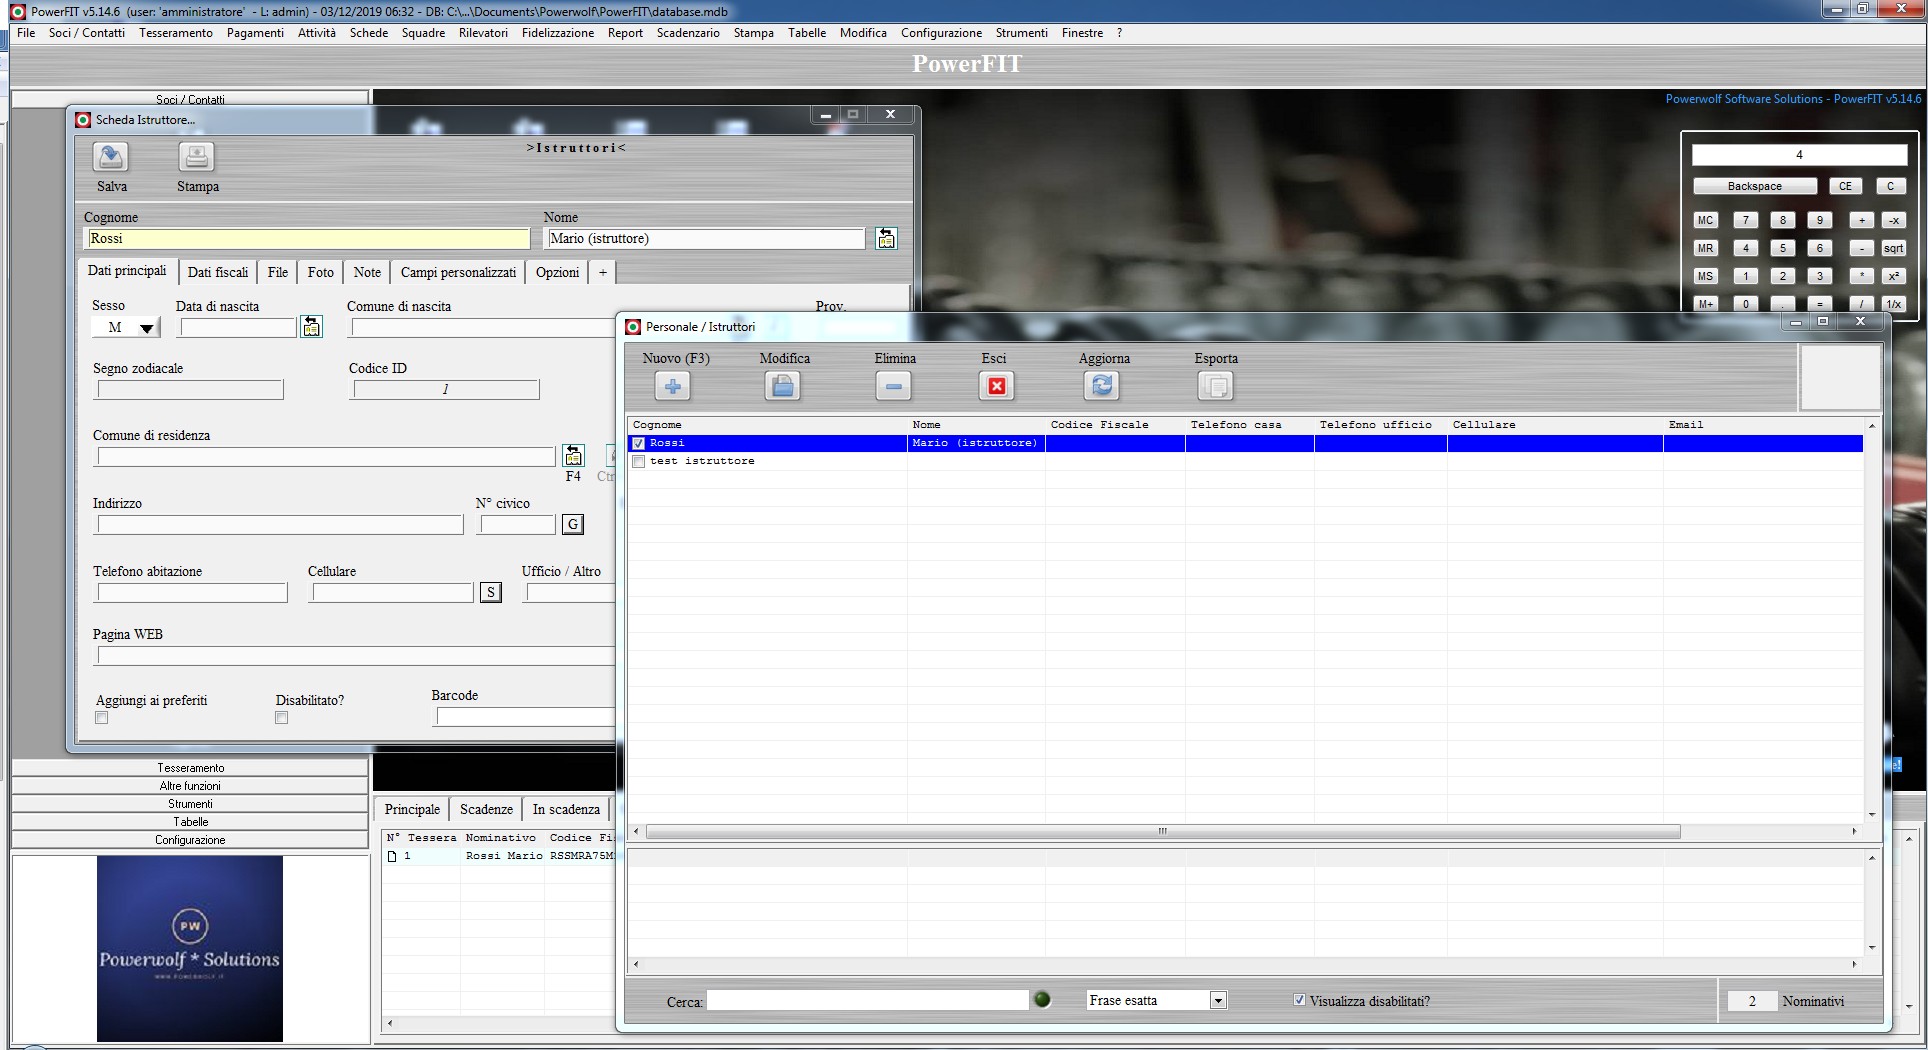The image size is (1928, 1050).
Task: Click the G button beside N° civico
Action: point(573,524)
